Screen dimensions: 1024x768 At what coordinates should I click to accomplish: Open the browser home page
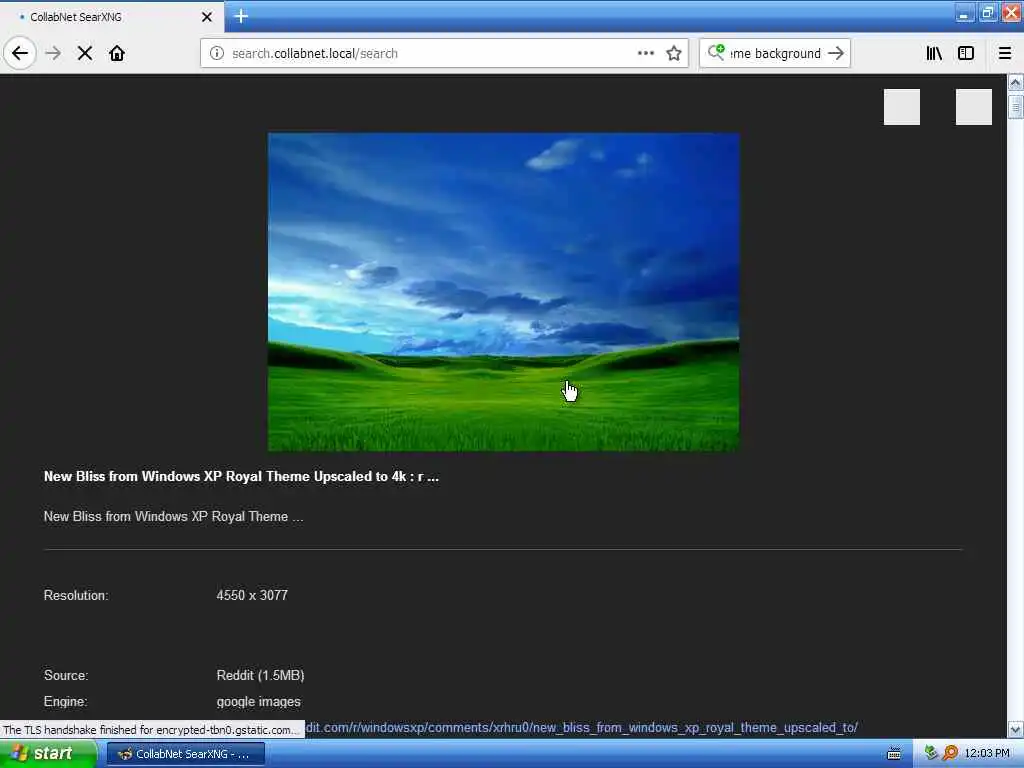pyautogui.click(x=117, y=53)
